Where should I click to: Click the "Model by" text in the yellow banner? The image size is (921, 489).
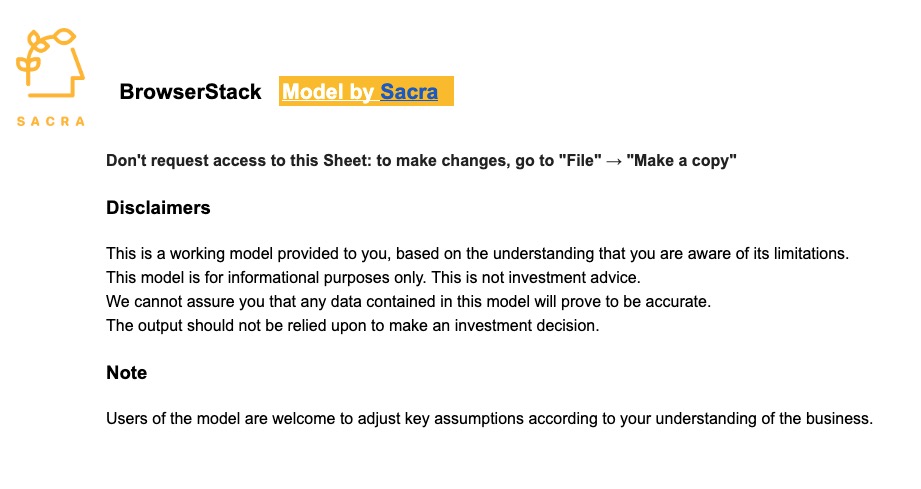click(329, 92)
